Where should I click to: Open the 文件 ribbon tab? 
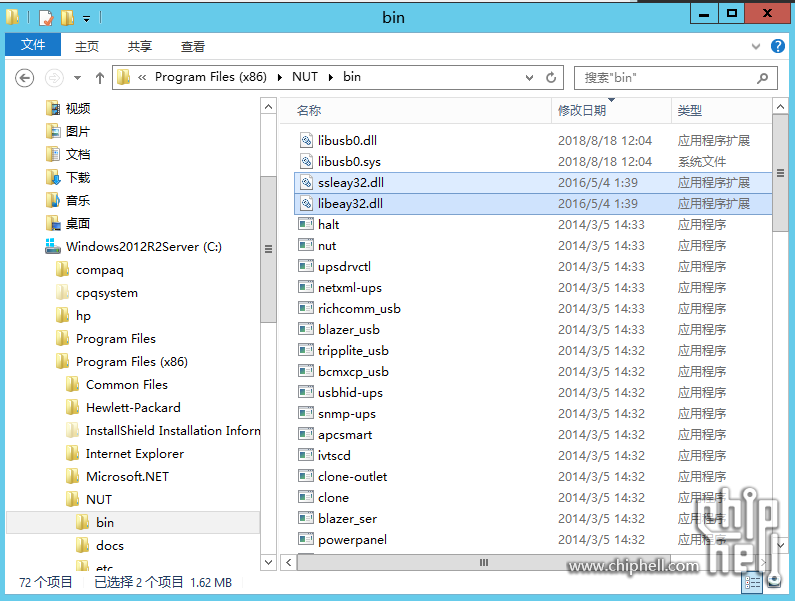(x=33, y=45)
